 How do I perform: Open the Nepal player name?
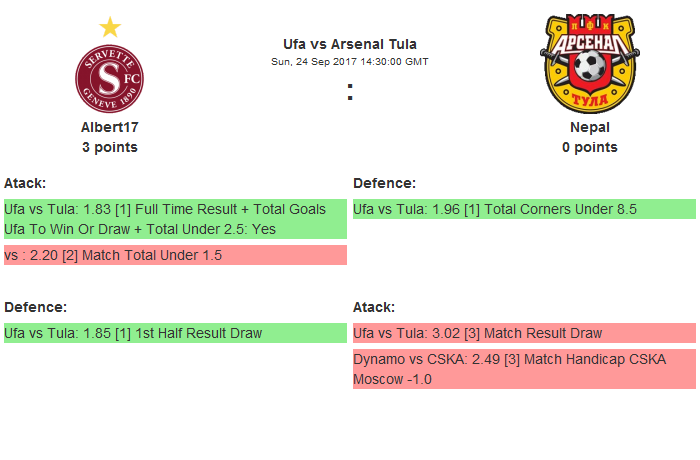coord(589,127)
